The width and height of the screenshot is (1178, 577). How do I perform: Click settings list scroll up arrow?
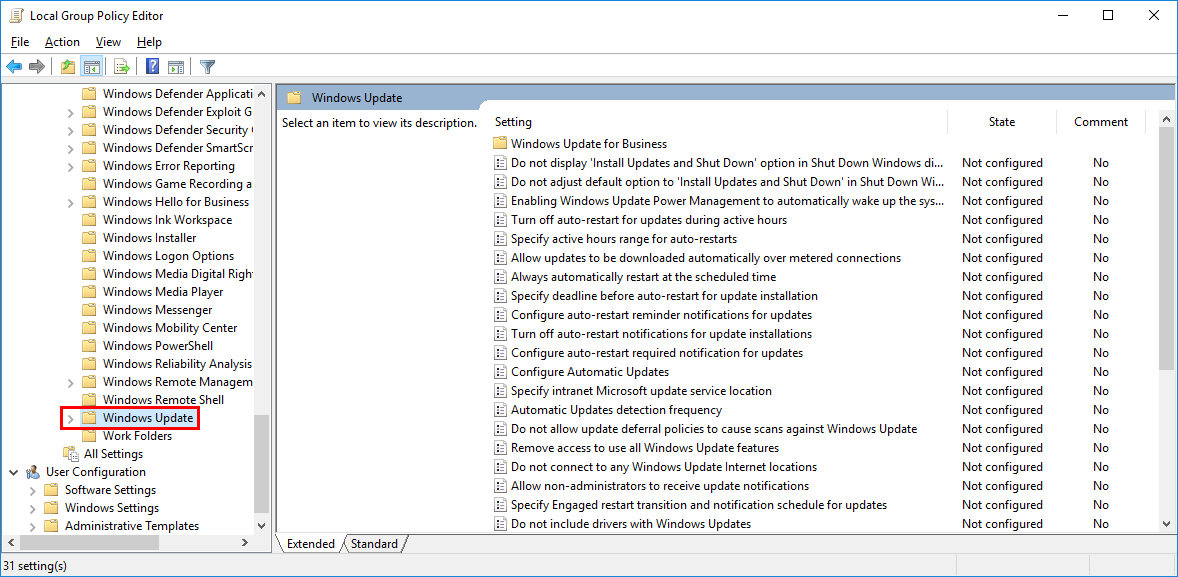click(1167, 119)
